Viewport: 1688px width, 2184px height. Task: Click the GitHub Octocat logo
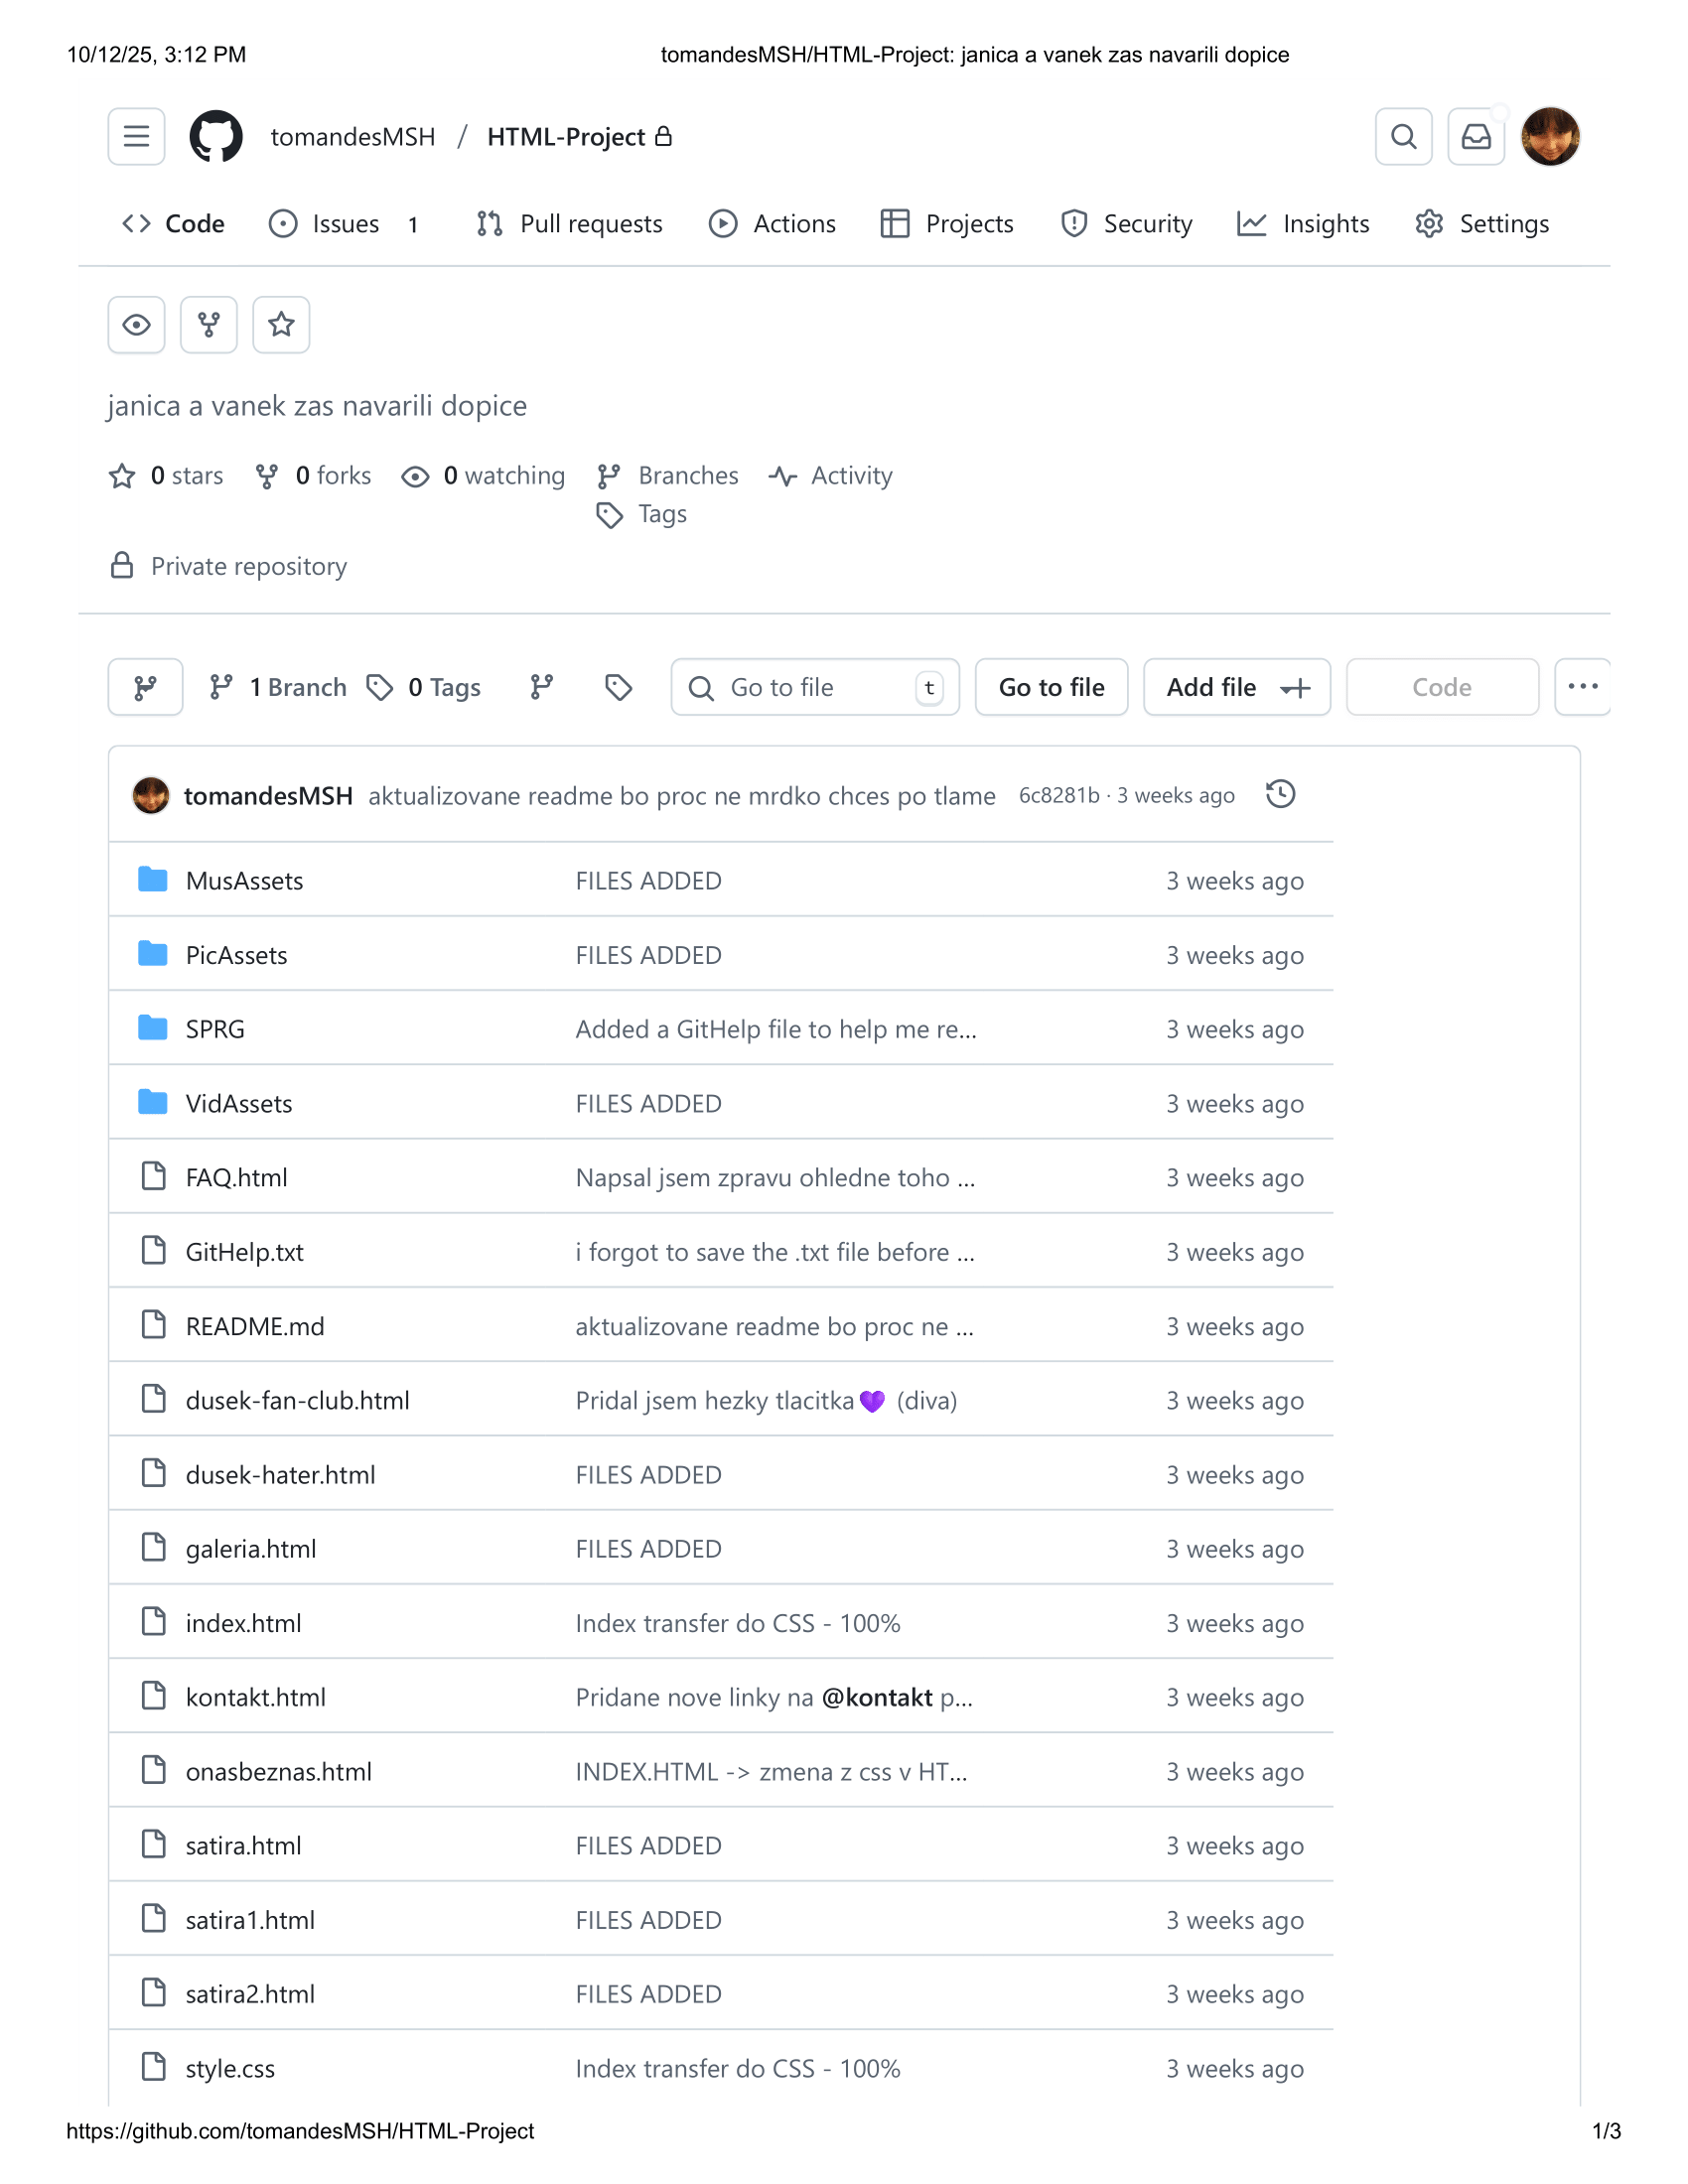[216, 136]
